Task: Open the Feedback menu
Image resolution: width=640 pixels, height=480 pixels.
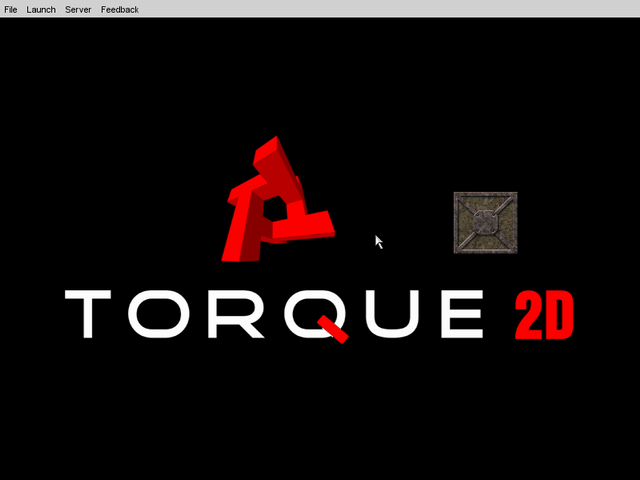Action: [x=120, y=9]
